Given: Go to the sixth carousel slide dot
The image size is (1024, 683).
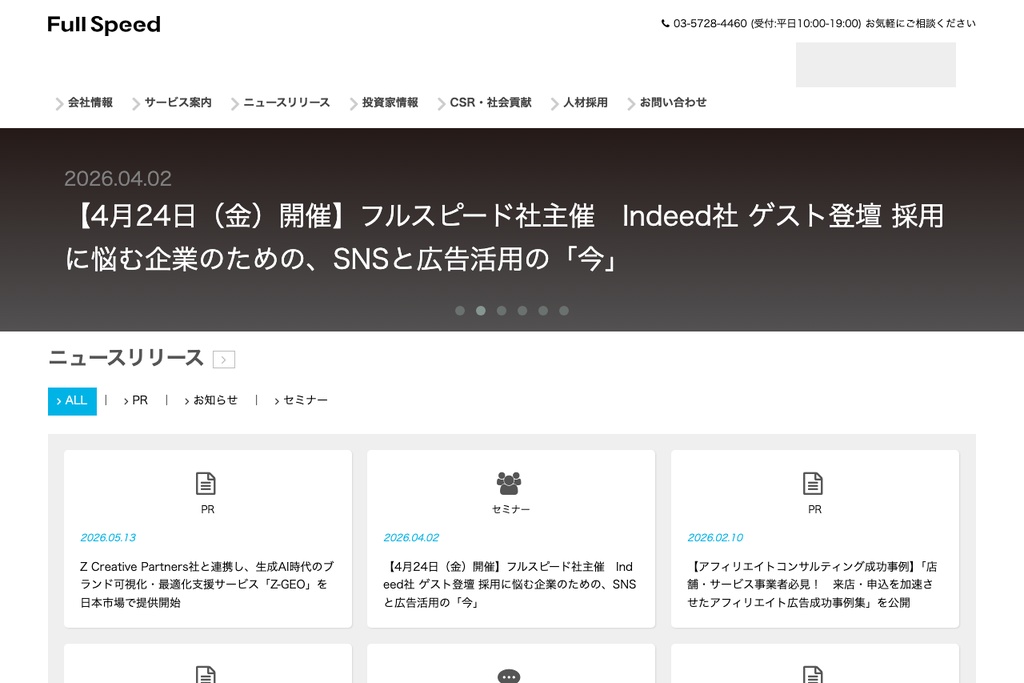Looking at the screenshot, I should [564, 311].
